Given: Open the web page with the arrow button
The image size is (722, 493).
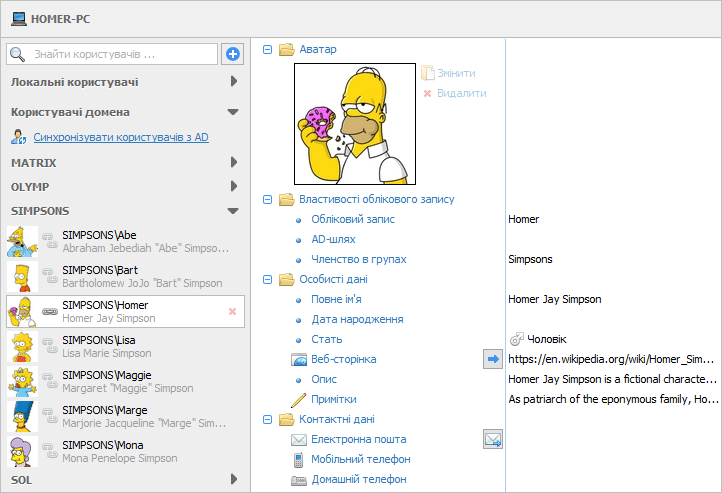Looking at the screenshot, I should (493, 359).
